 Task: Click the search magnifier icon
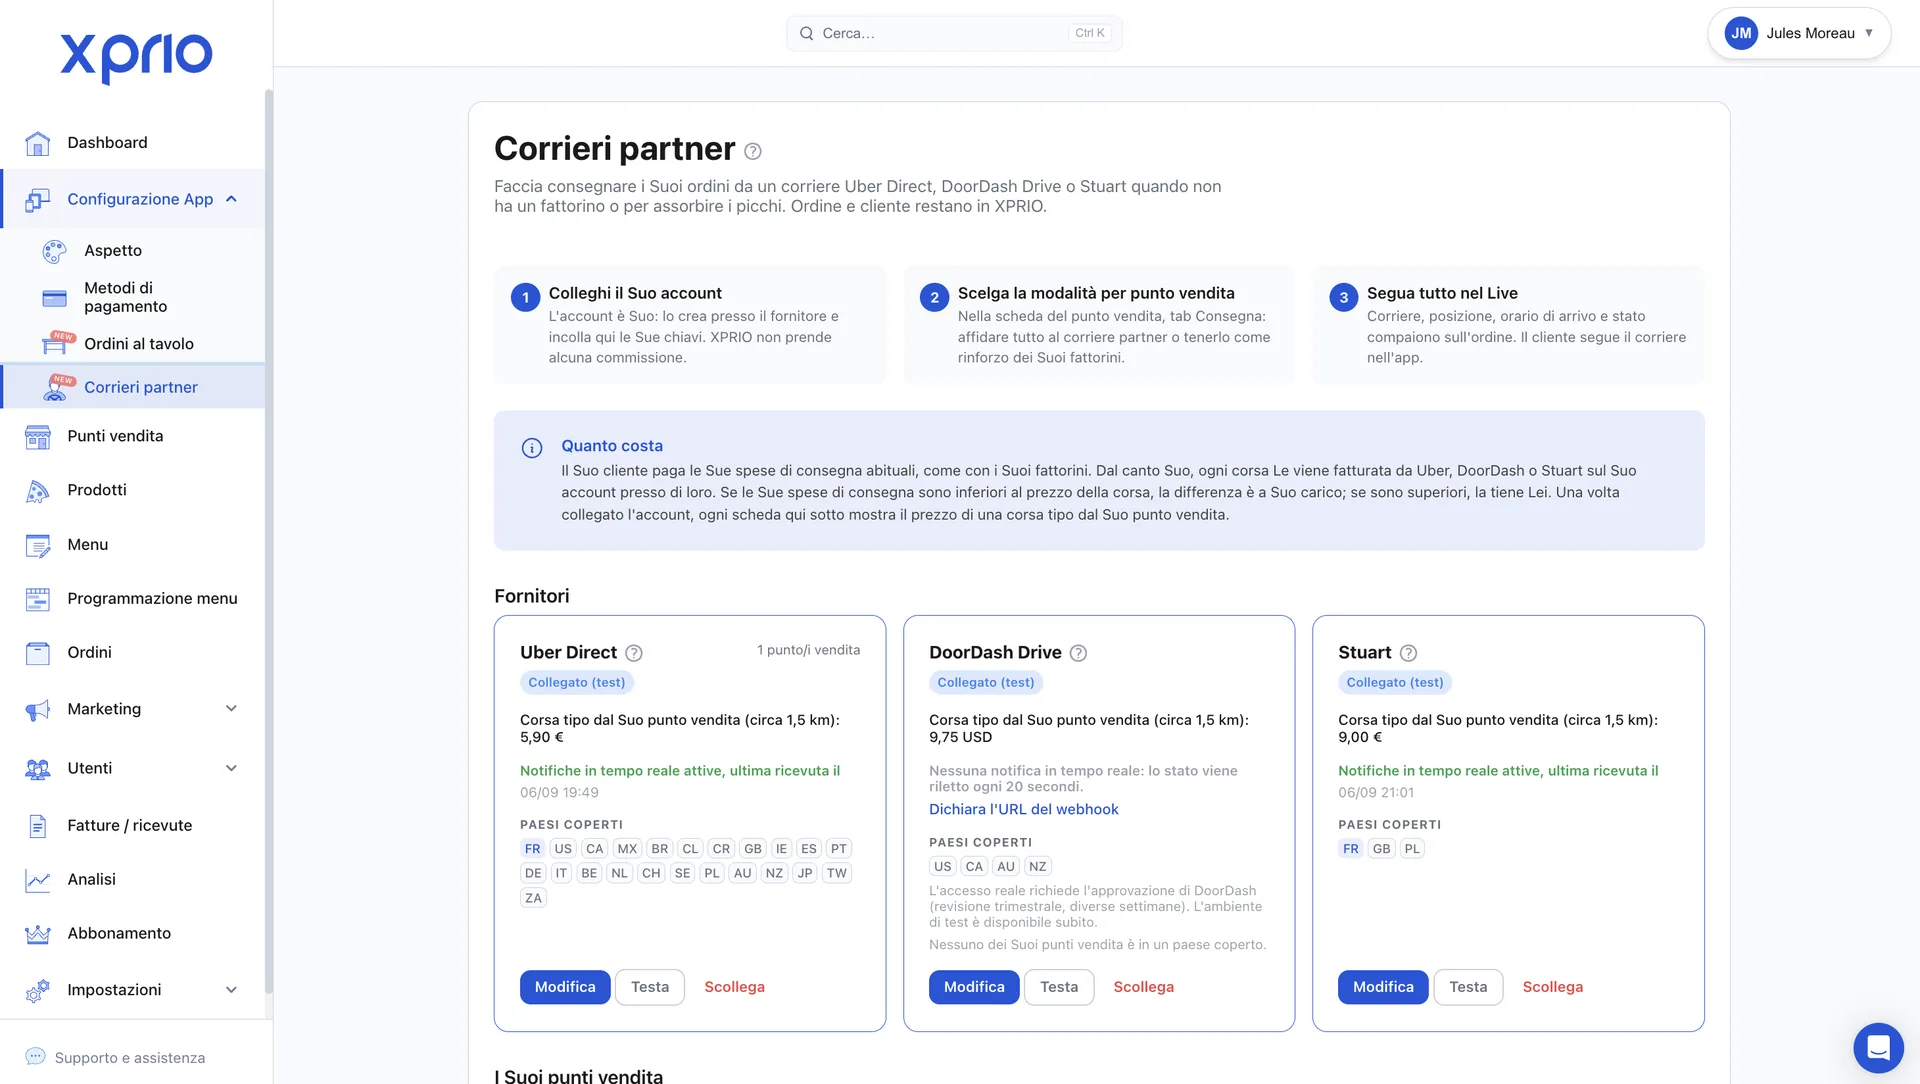pos(806,33)
